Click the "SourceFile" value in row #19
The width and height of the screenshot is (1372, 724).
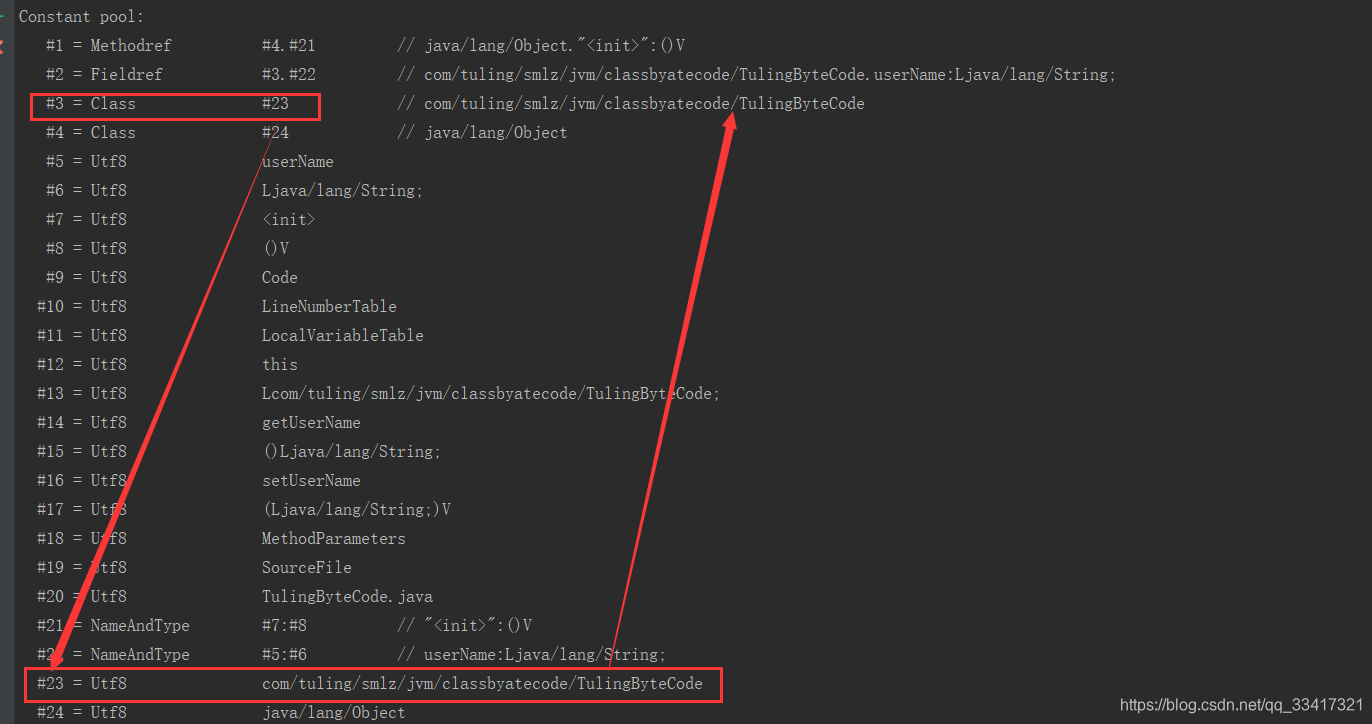click(307, 568)
